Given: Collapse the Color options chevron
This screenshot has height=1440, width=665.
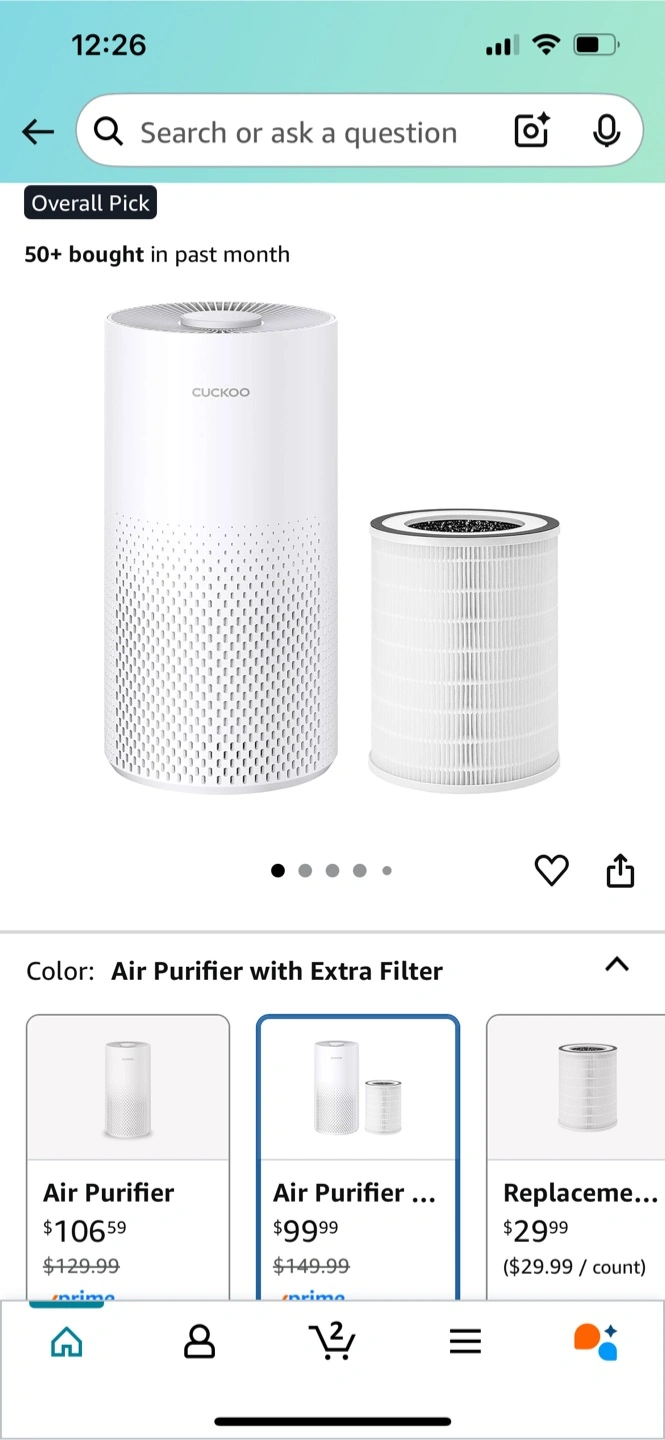Looking at the screenshot, I should [617, 965].
